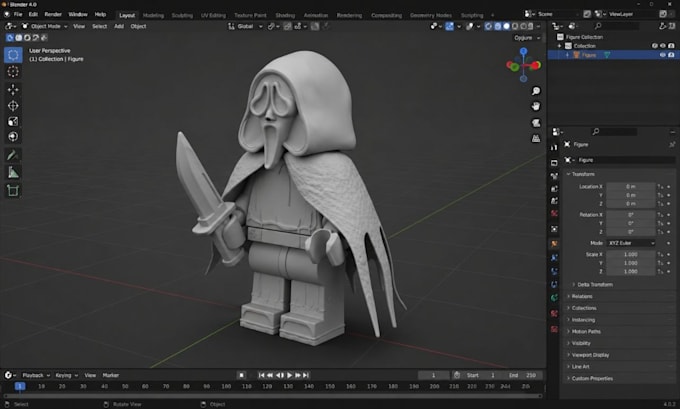This screenshot has width=680, height=409.
Task: Click the timeline horizontal scrollbar
Action: [273, 396]
